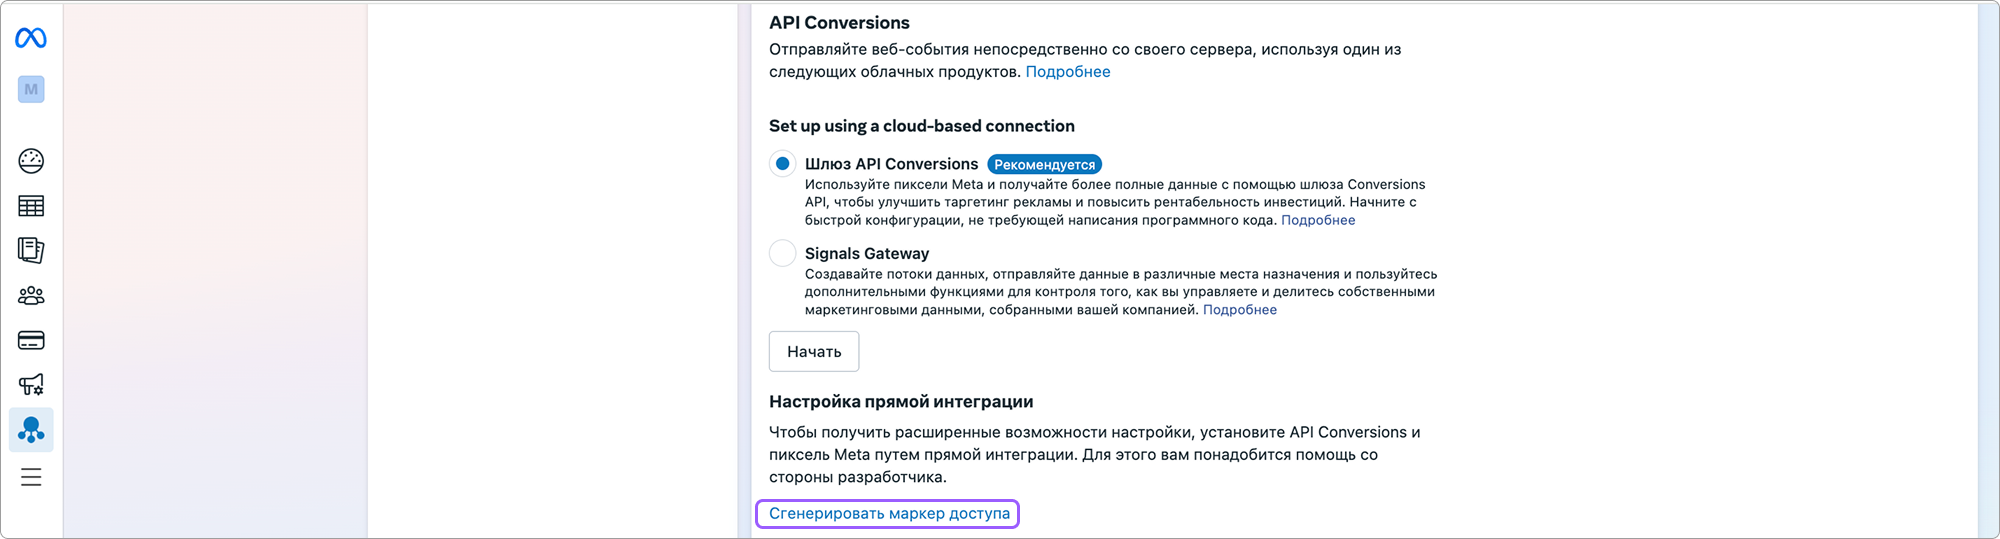Click the Начать button
The width and height of the screenshot is (2000, 539).
[x=814, y=351]
